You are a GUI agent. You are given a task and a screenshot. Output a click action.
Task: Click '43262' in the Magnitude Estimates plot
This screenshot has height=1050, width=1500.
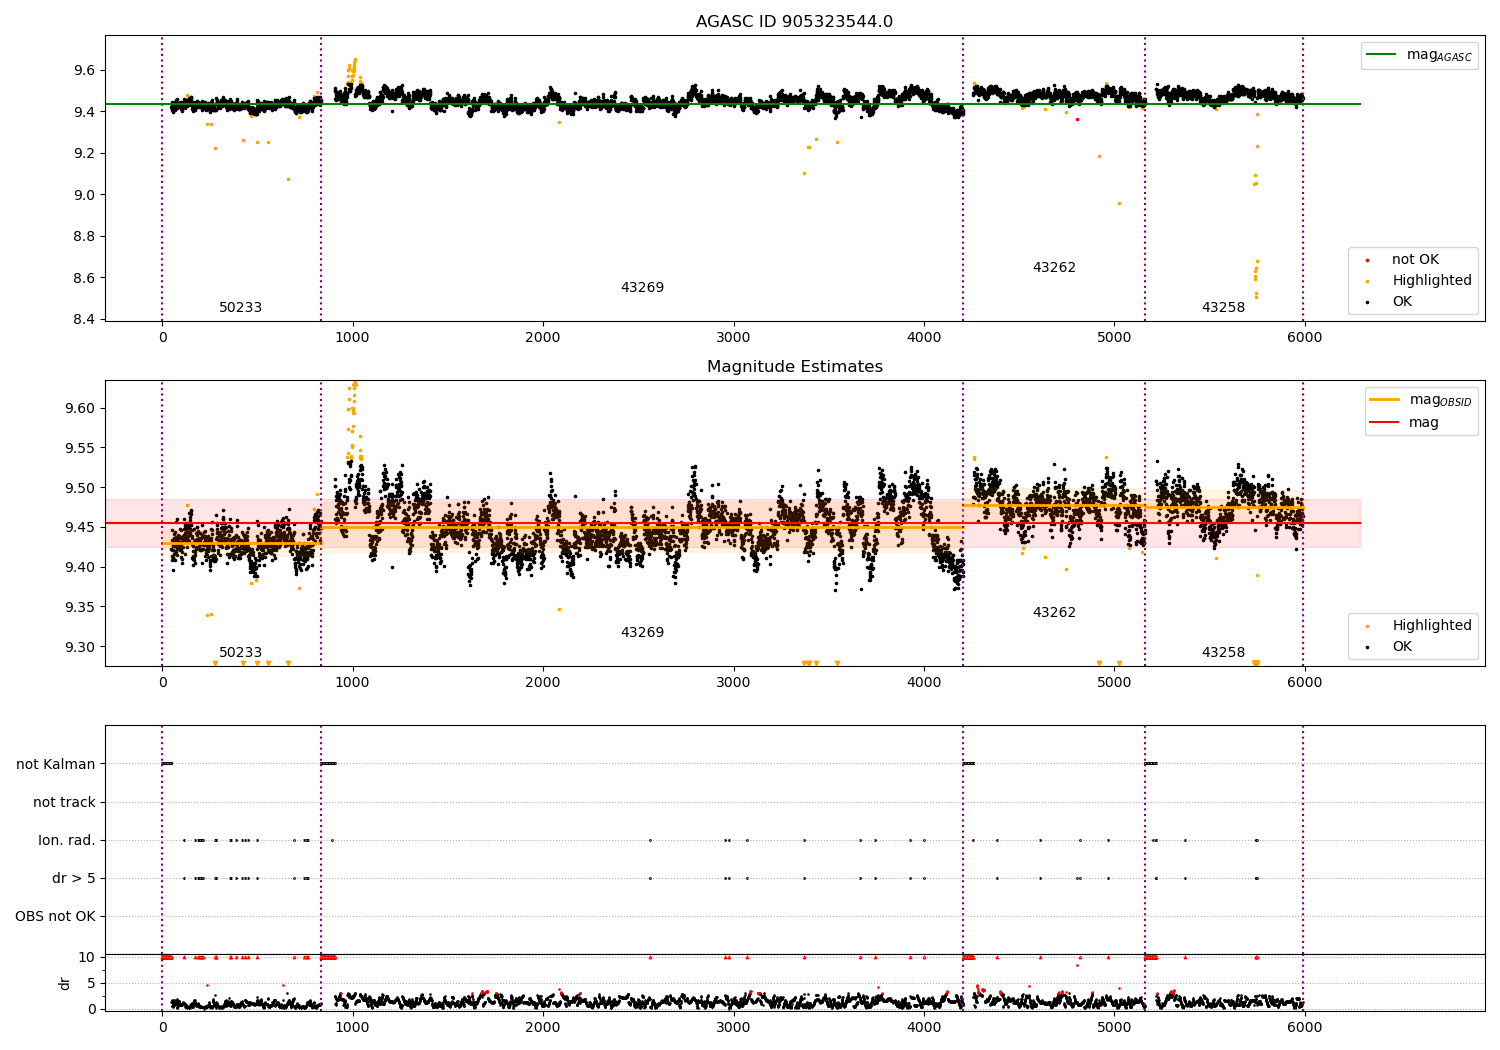(1054, 613)
